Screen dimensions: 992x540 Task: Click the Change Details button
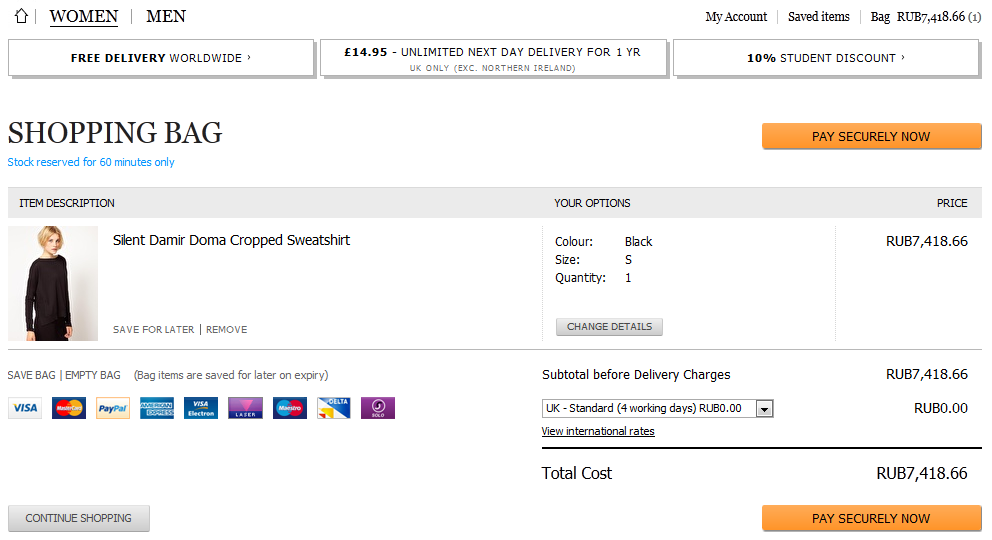click(x=609, y=327)
